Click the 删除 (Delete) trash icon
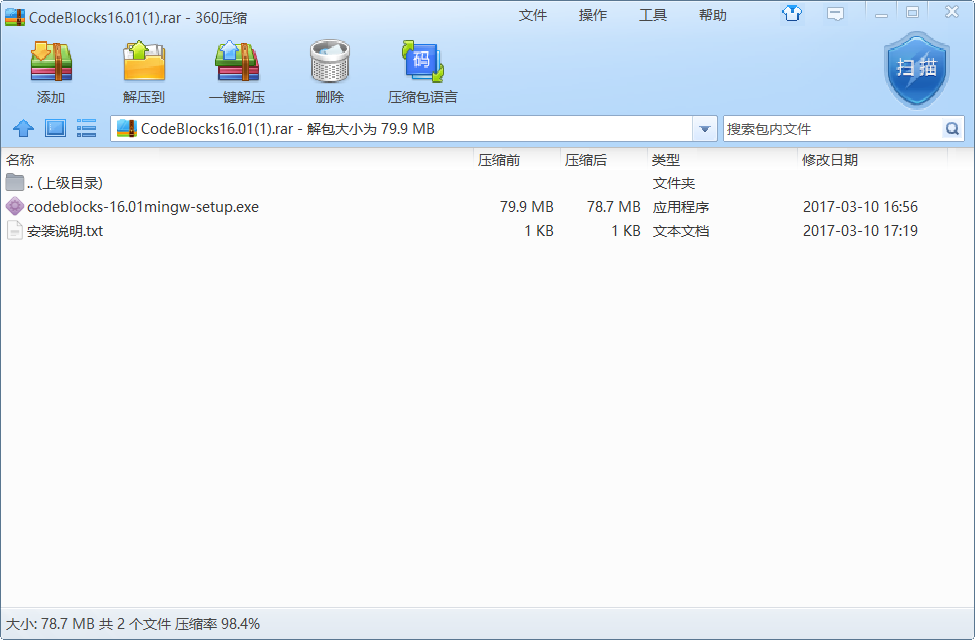Image resolution: width=975 pixels, height=640 pixels. point(329,63)
